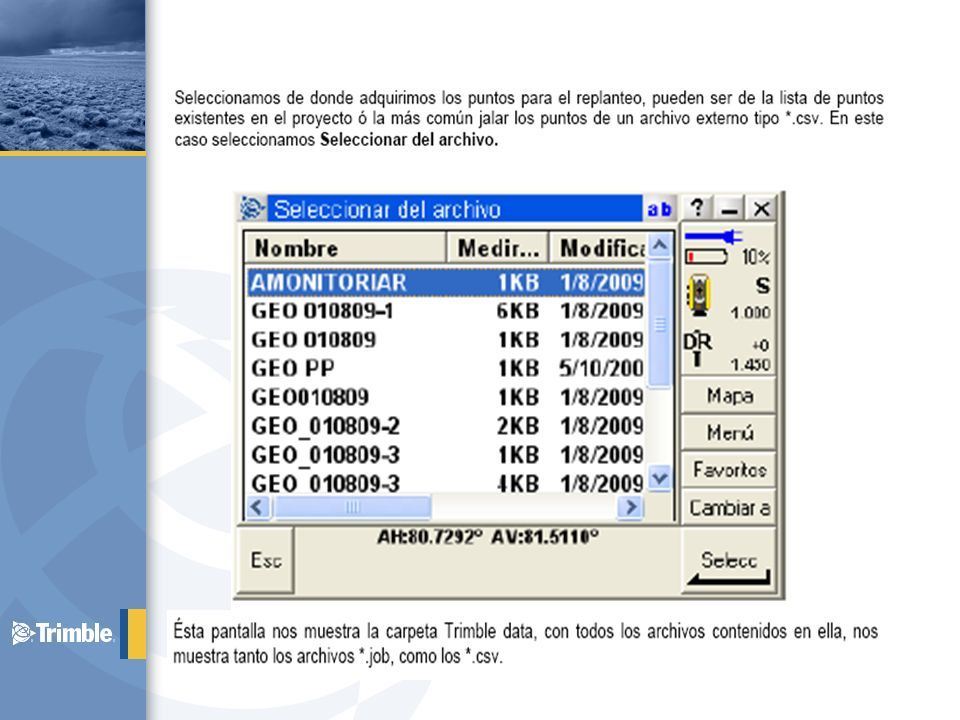Select the file GEO PP

coord(446,369)
